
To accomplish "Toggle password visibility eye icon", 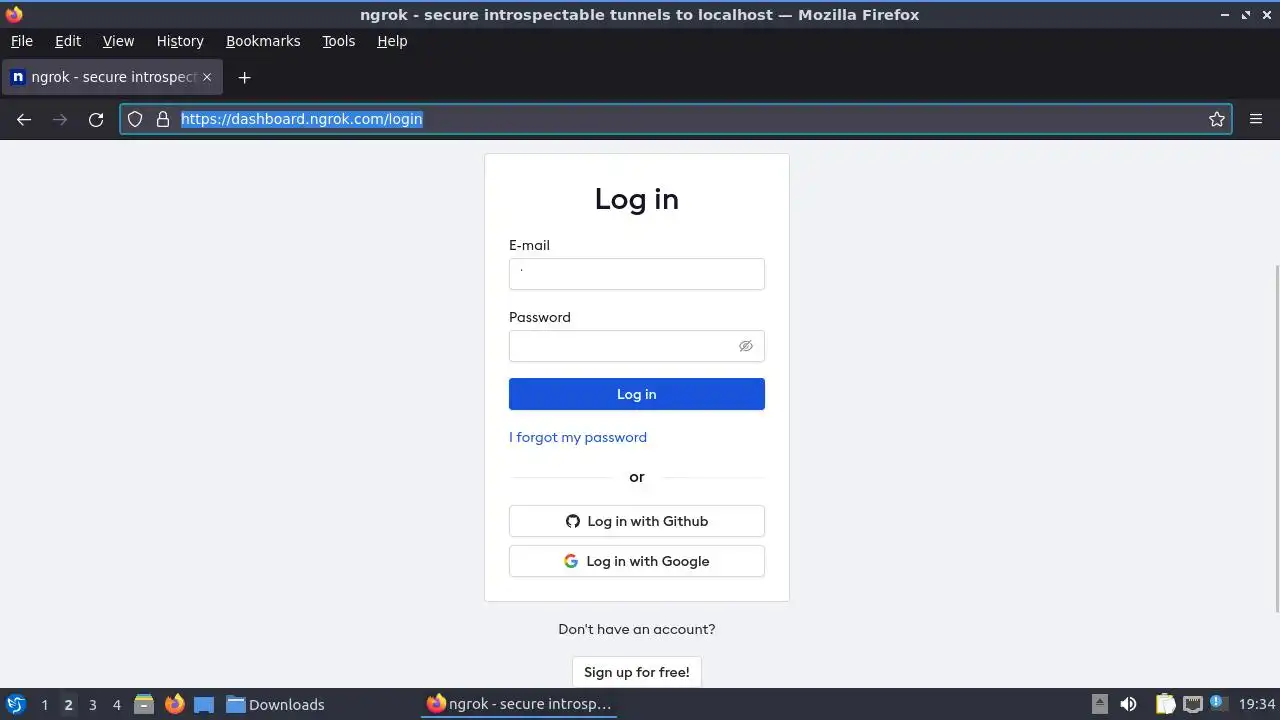I will (x=745, y=346).
